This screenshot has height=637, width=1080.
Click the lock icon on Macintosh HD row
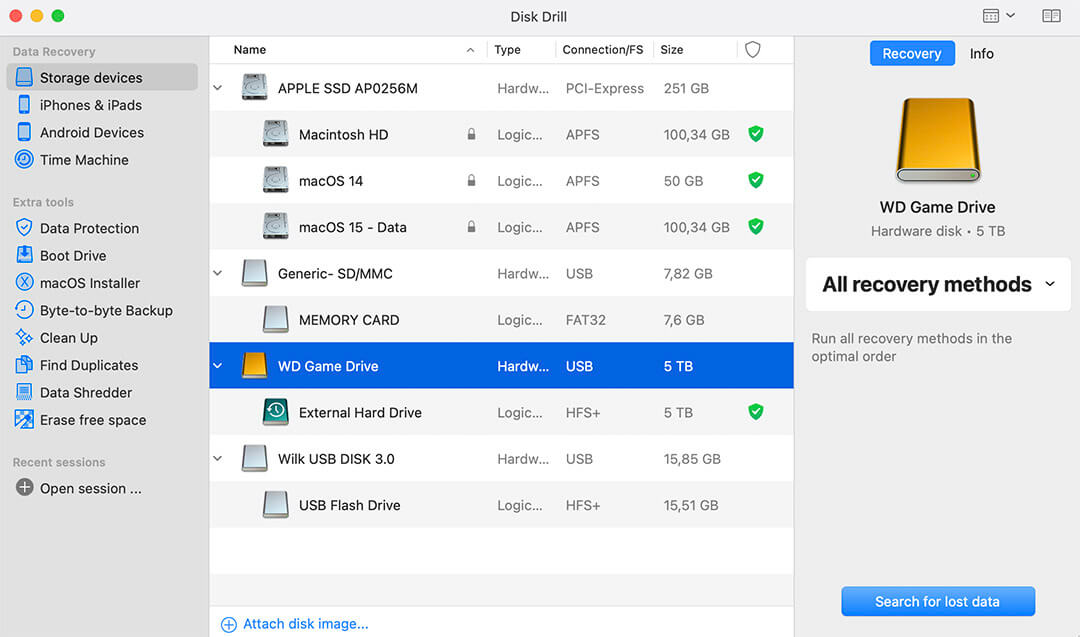(x=471, y=134)
